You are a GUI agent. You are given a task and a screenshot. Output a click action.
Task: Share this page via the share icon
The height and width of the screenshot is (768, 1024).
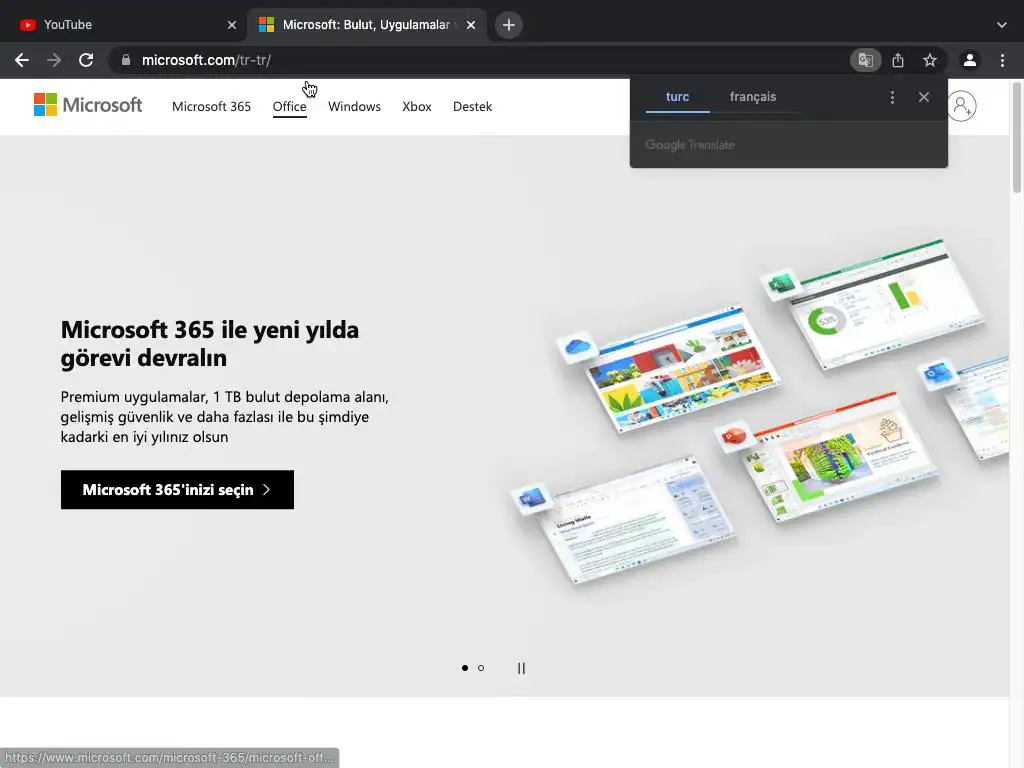[x=899, y=60]
